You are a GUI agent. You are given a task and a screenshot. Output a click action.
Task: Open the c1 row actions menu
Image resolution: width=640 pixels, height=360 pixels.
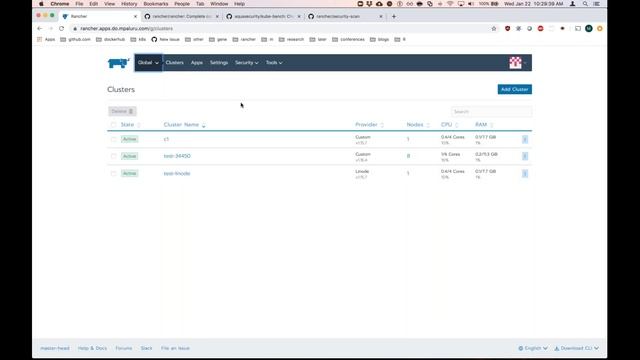(x=525, y=140)
